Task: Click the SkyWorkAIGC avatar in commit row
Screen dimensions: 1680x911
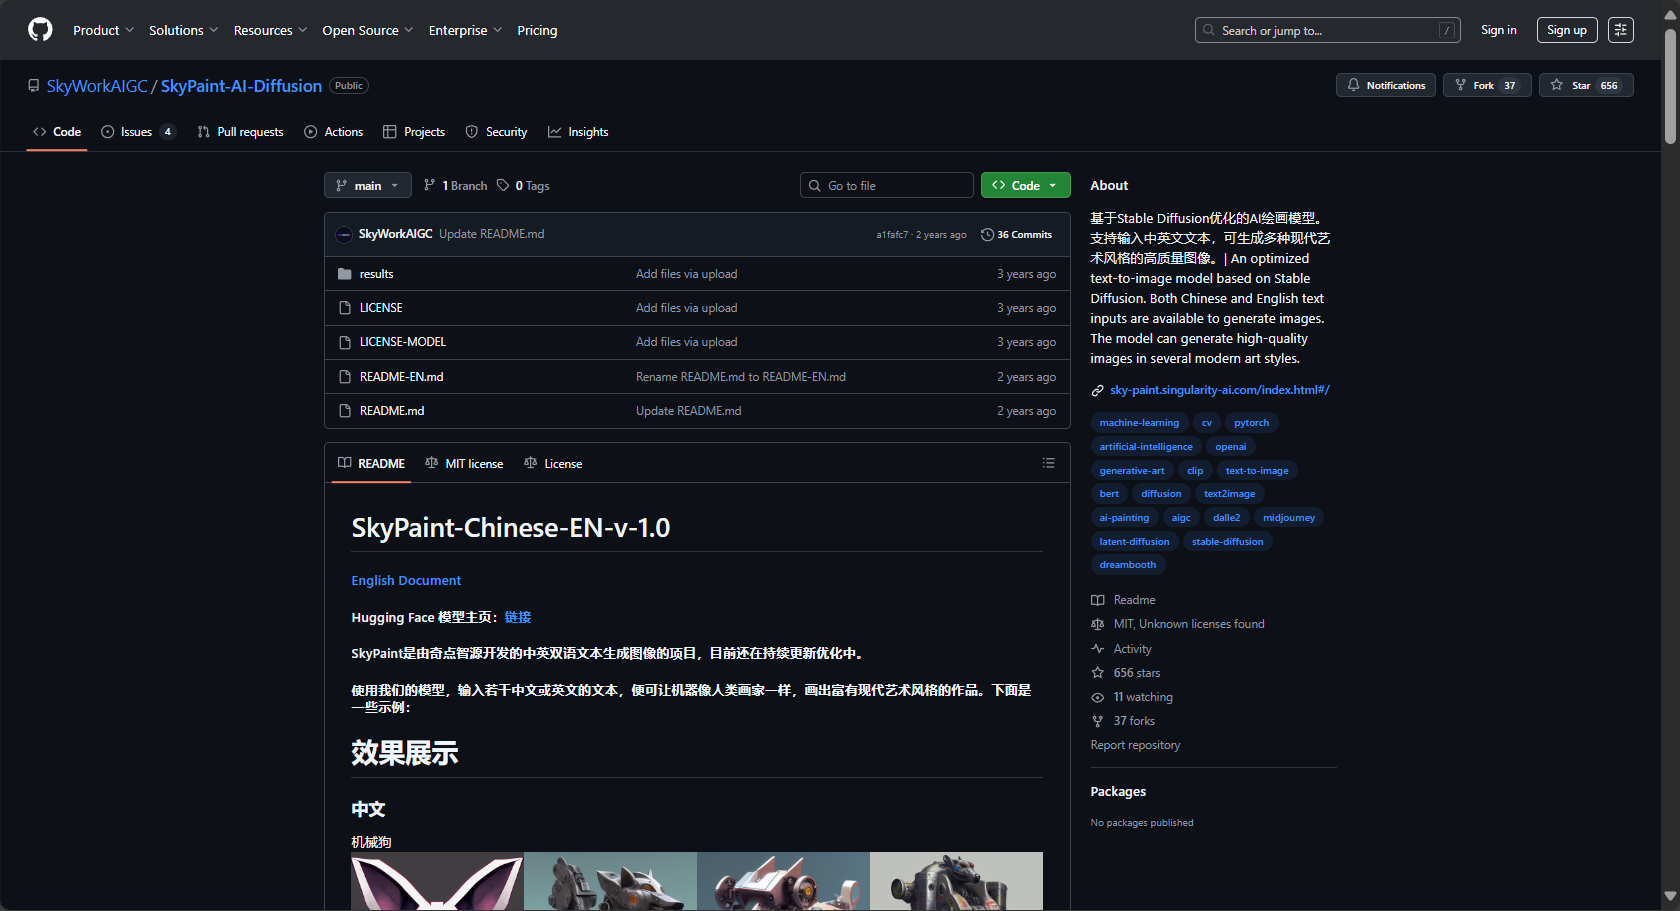Action: coord(344,234)
